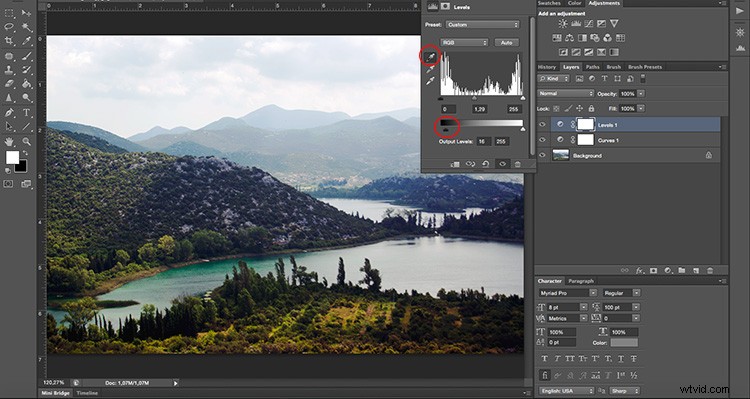Hide the Curves 1 layer
The height and width of the screenshot is (399, 750).
pyautogui.click(x=542, y=140)
